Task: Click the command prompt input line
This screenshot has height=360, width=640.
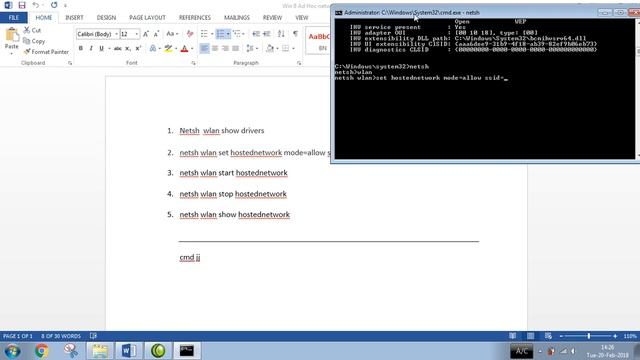Action: tap(421, 78)
